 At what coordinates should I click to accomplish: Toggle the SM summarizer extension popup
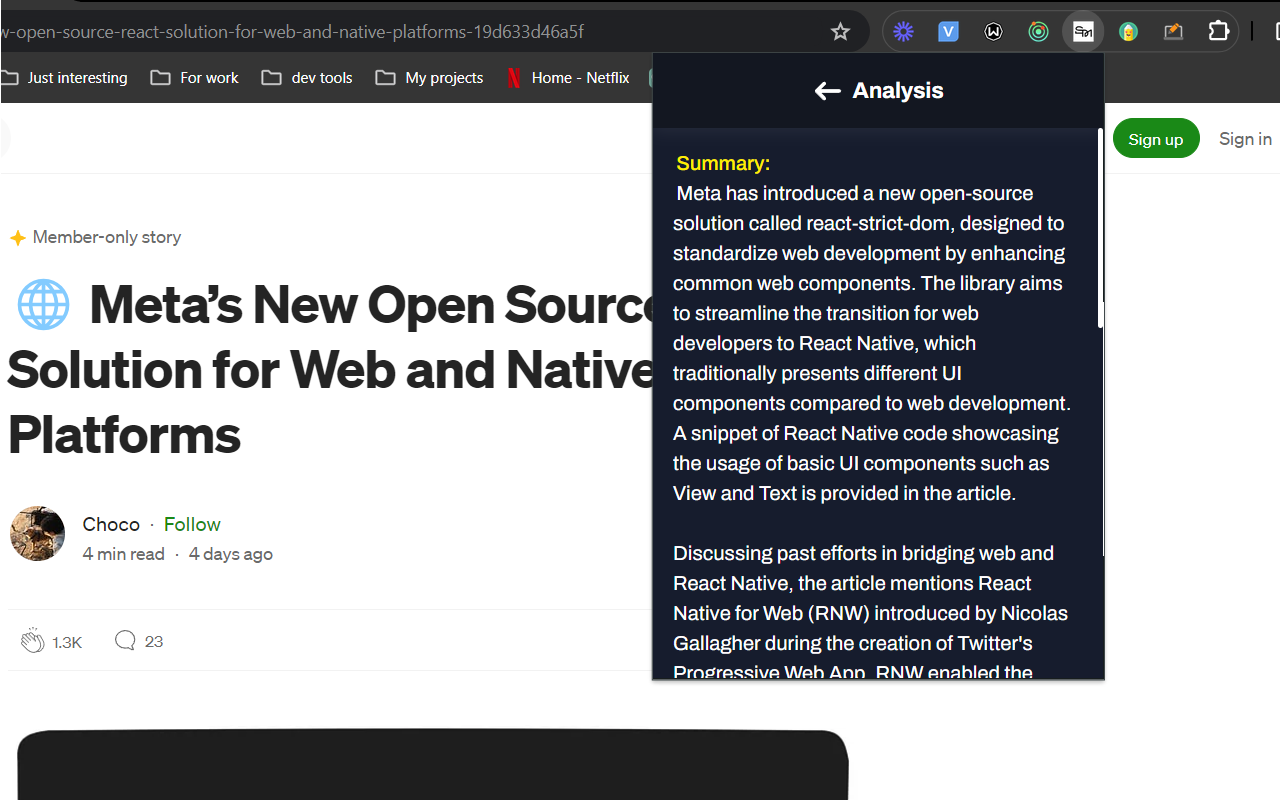pos(1083,32)
